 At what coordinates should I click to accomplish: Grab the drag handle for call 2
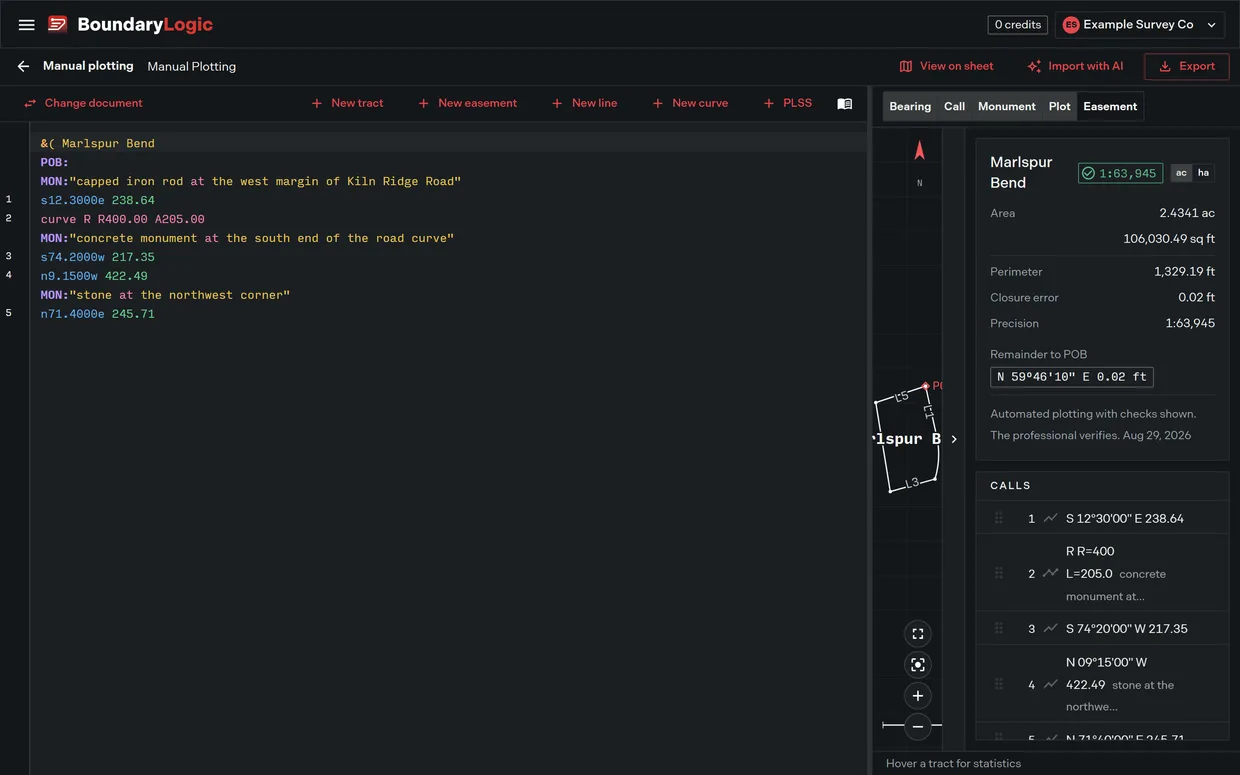(998, 573)
